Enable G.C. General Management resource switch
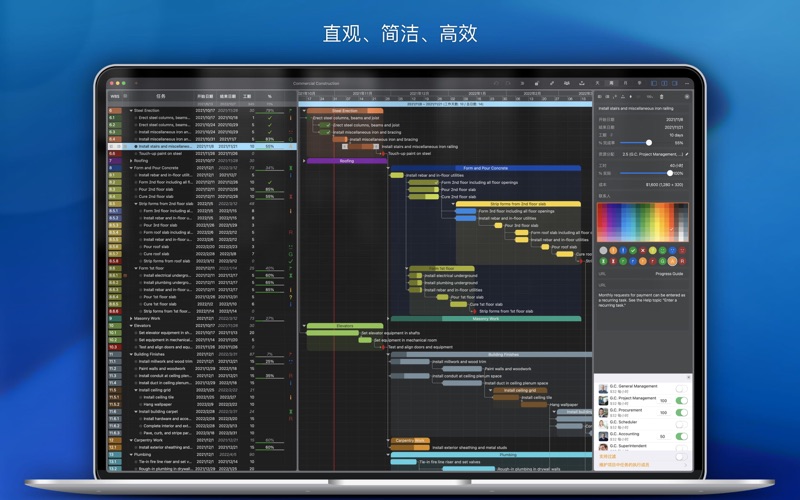The height and width of the screenshot is (500, 800). (681, 389)
